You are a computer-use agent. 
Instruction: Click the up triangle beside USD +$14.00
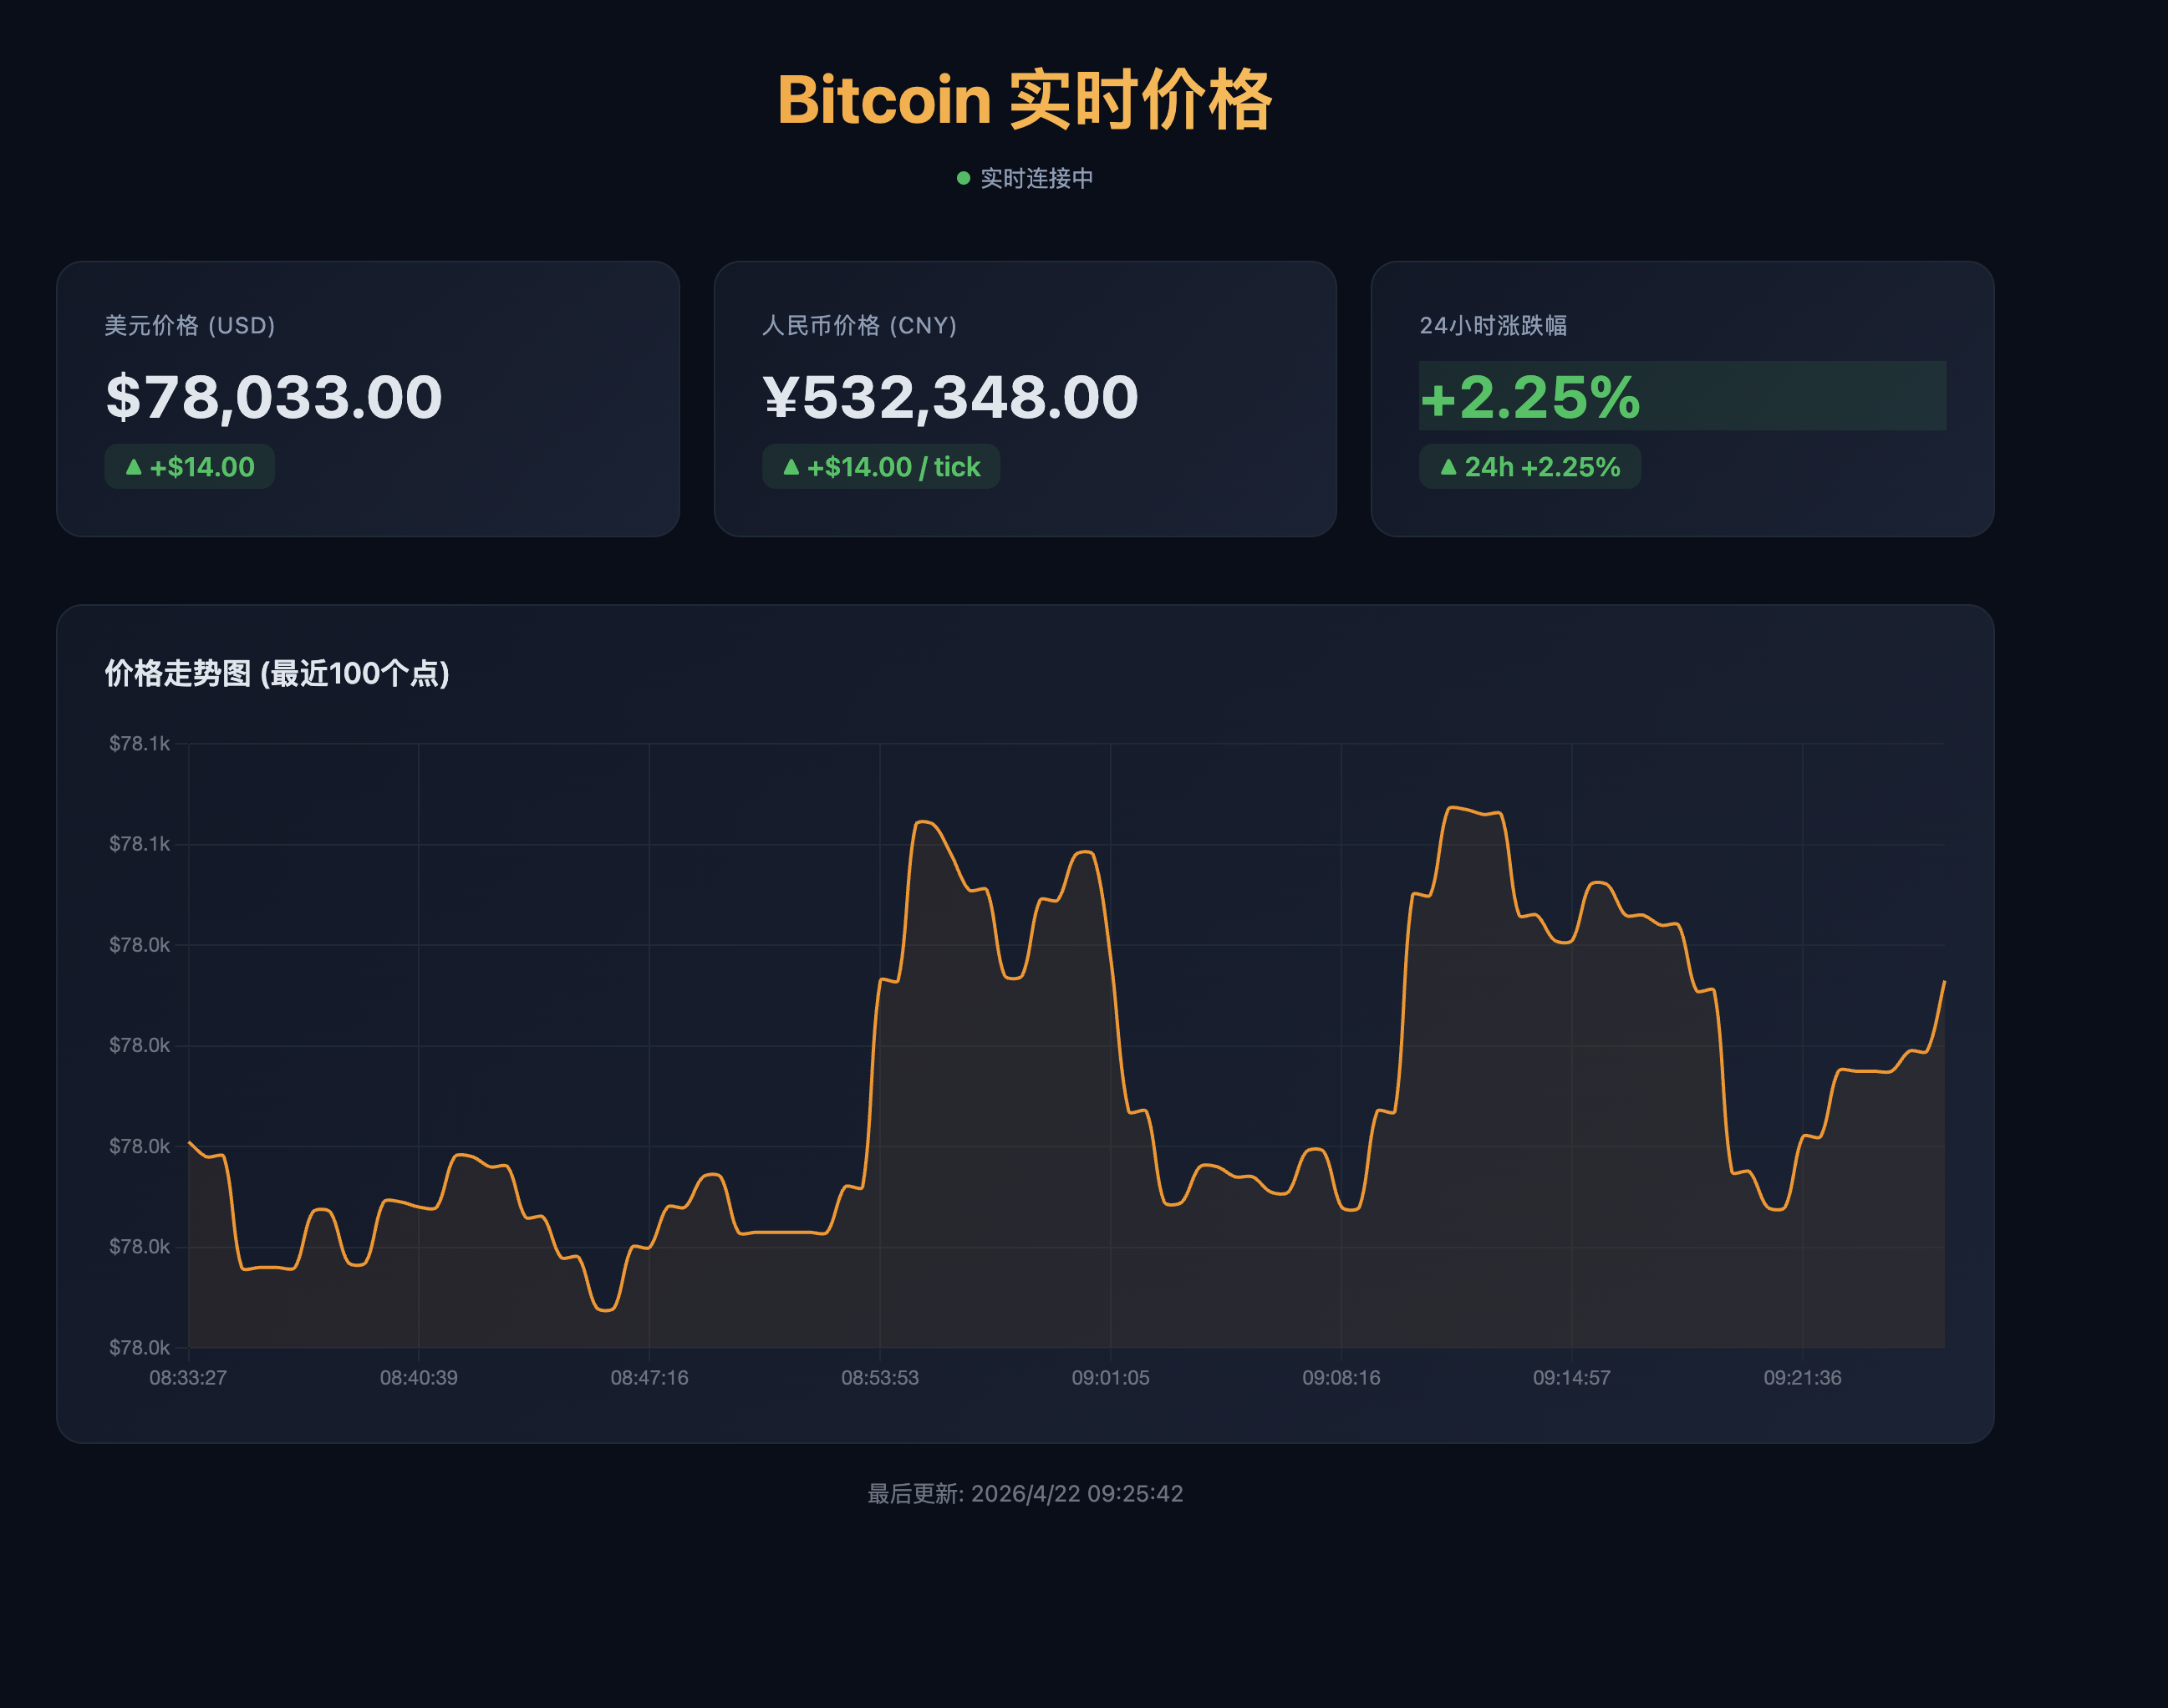[133, 466]
